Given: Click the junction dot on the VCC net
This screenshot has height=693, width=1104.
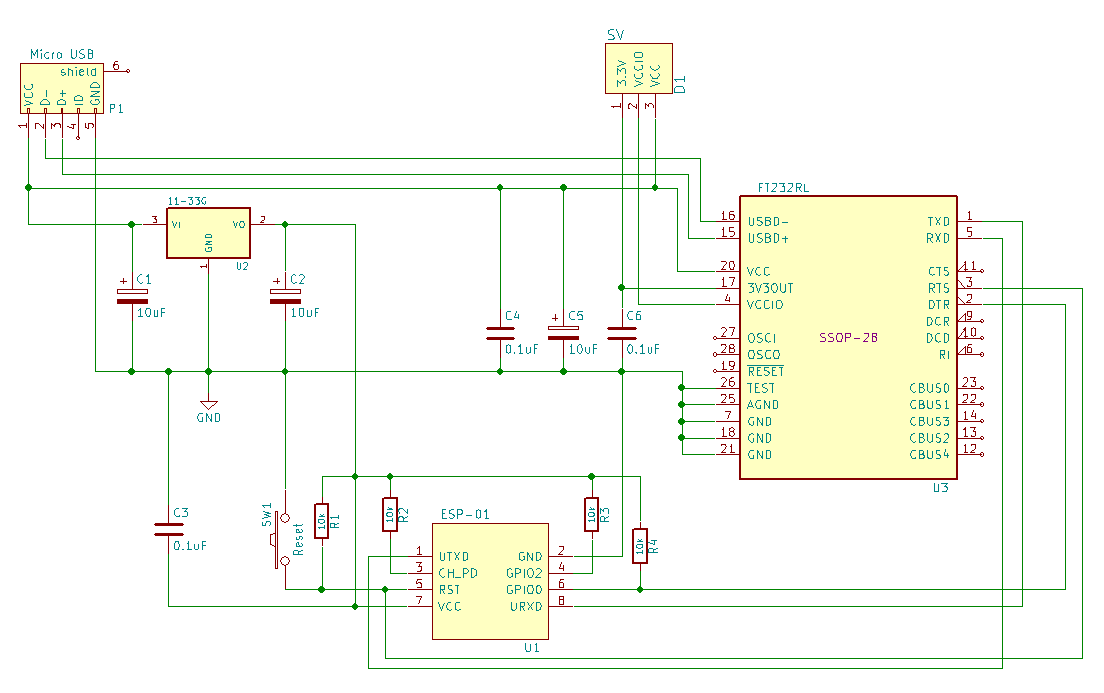Looking at the screenshot, I should [x=27, y=187].
